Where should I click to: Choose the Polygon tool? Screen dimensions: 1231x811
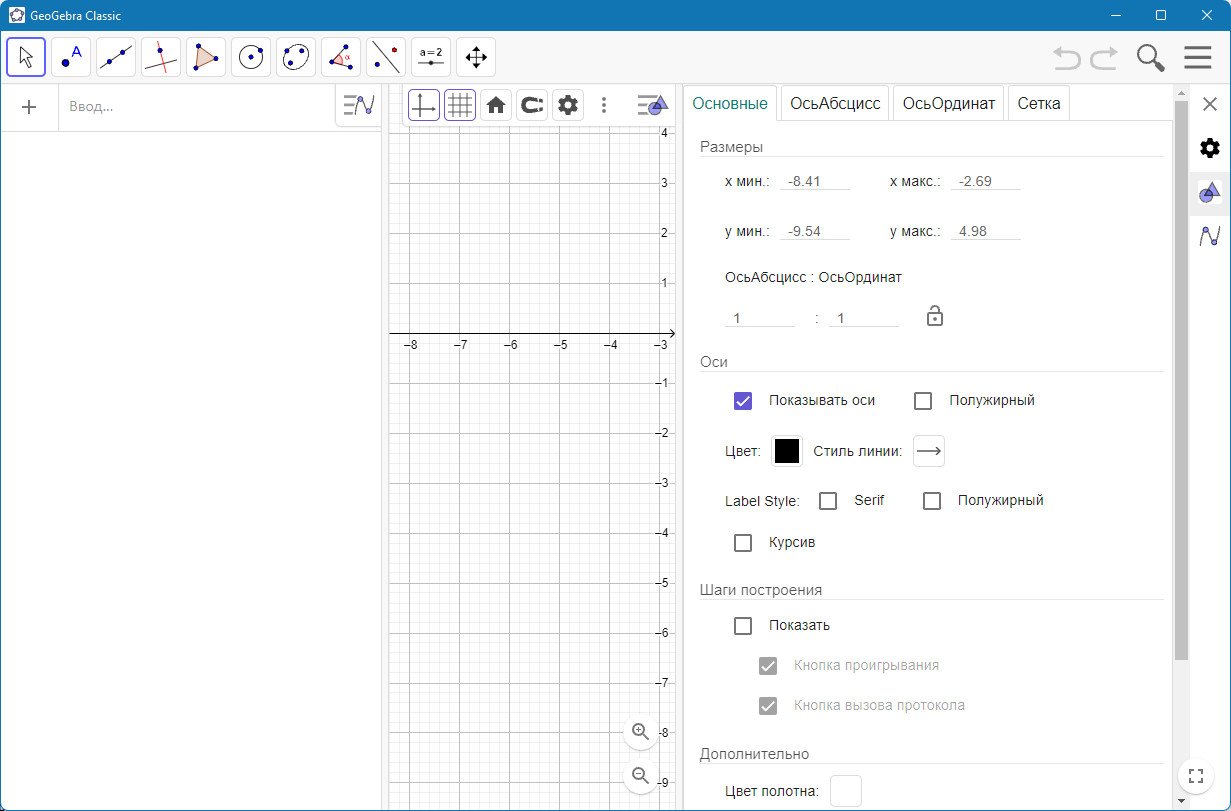point(206,58)
